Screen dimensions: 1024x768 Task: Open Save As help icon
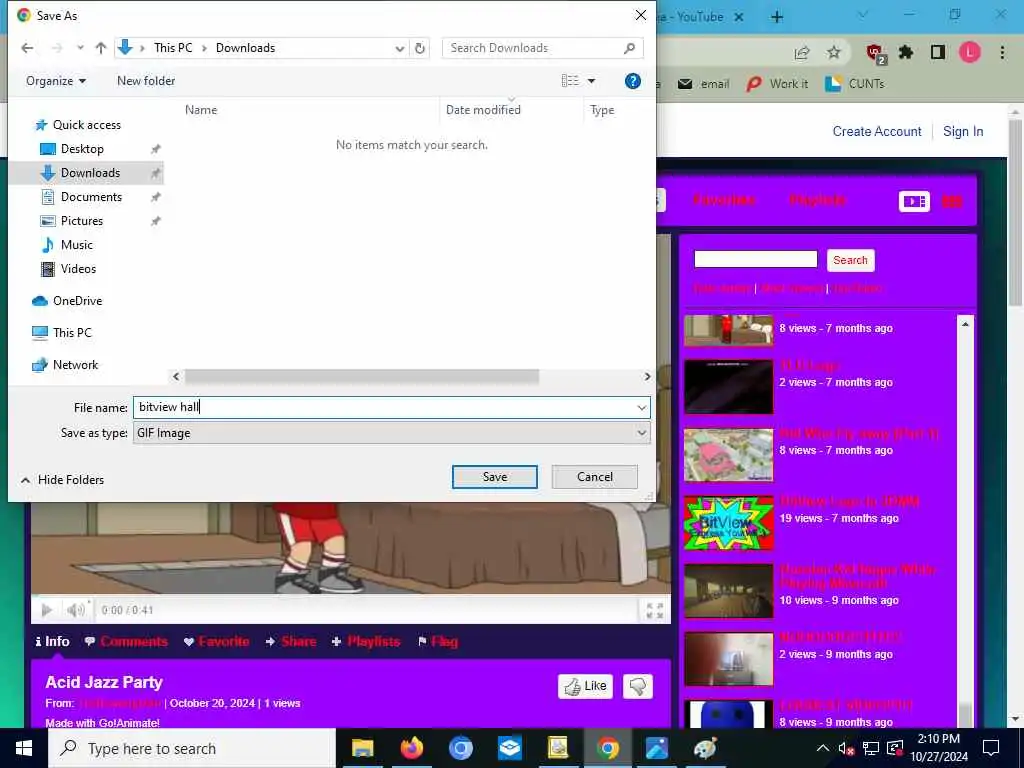[x=632, y=81]
